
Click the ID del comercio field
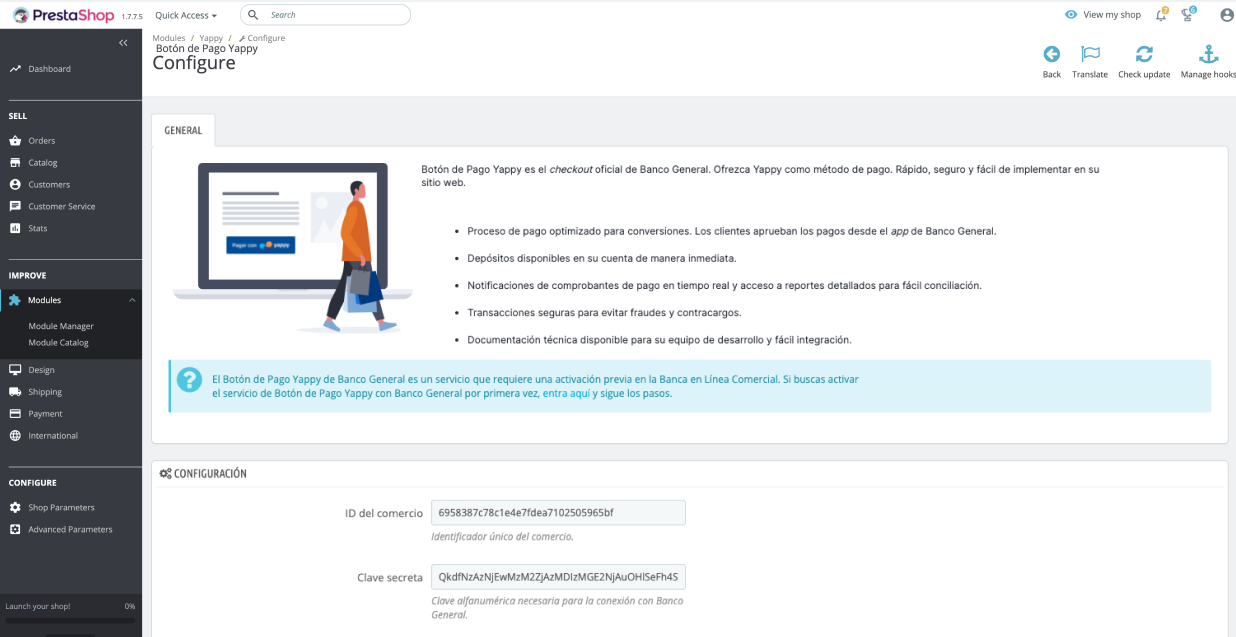coord(558,513)
